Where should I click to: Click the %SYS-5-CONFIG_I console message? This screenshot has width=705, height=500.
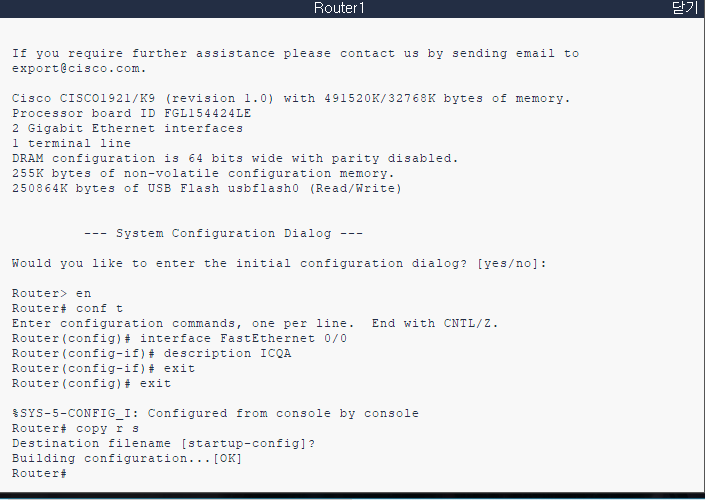215,413
